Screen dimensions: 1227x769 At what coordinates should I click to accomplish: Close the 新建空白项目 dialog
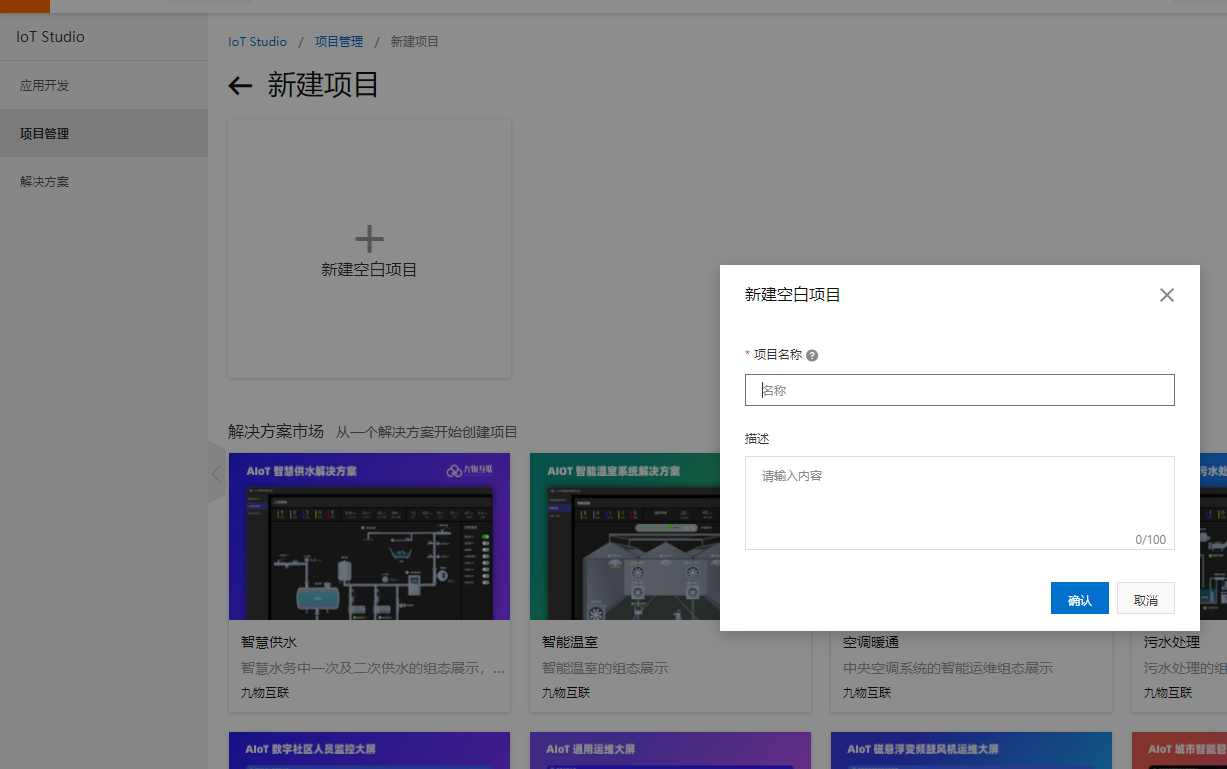[1166, 295]
